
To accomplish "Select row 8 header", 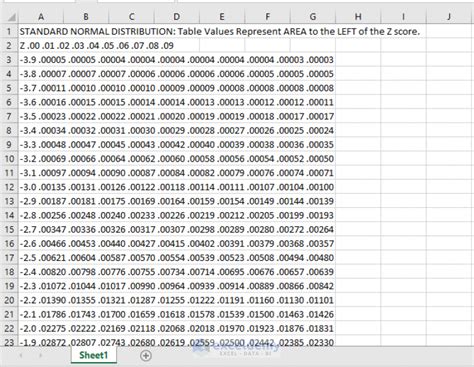I will 9,131.
